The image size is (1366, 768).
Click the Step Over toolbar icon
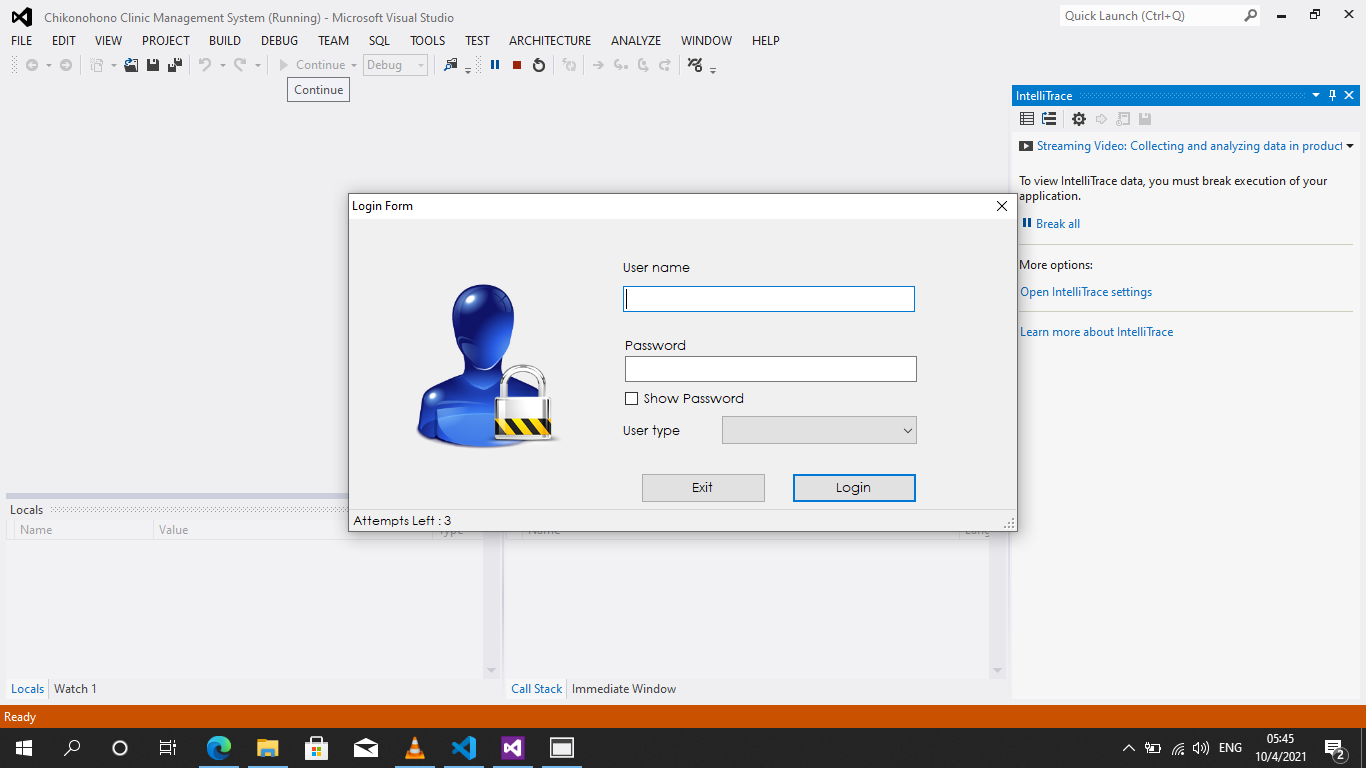642,65
